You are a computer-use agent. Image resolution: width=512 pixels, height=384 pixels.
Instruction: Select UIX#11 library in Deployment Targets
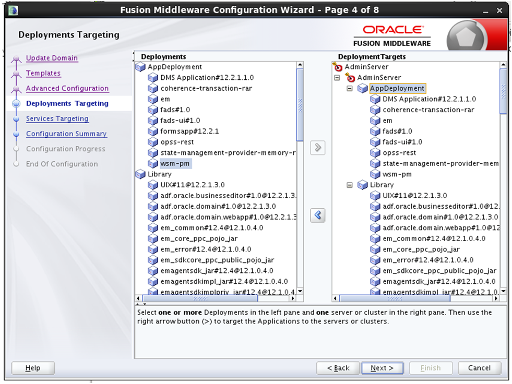[x=415, y=195]
